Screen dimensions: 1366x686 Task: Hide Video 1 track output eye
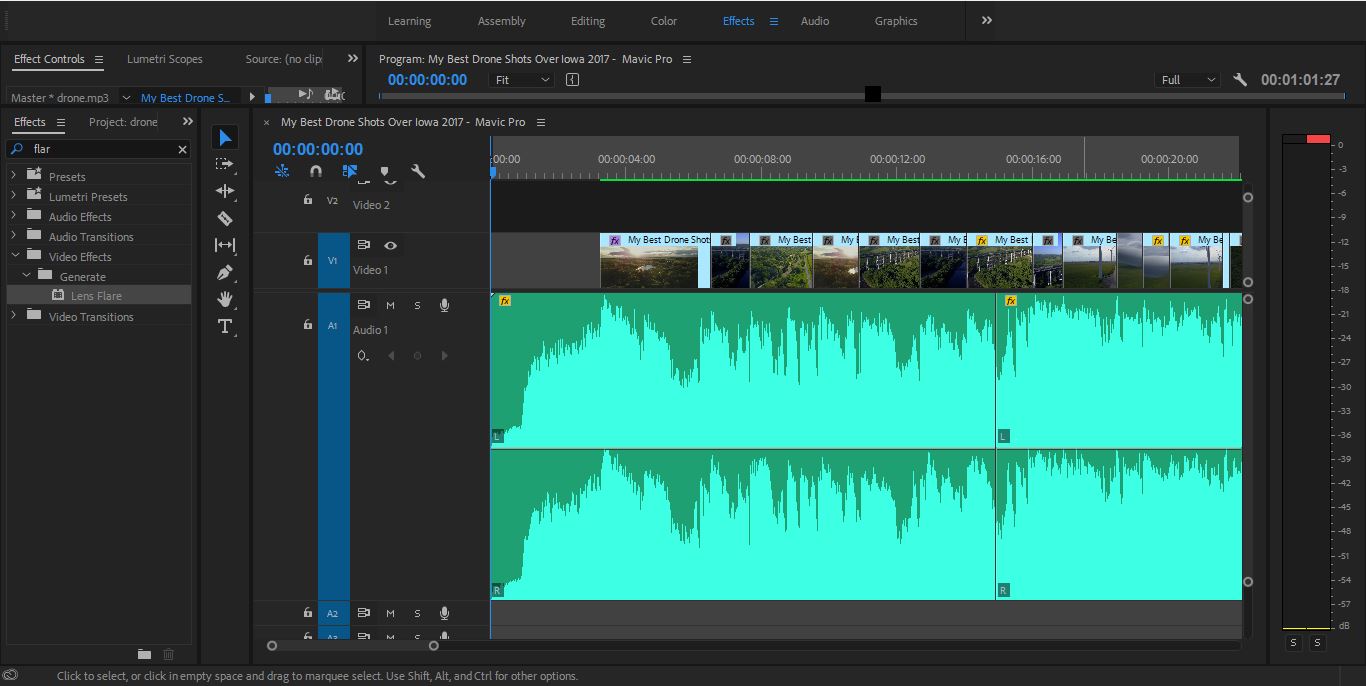[x=390, y=245]
